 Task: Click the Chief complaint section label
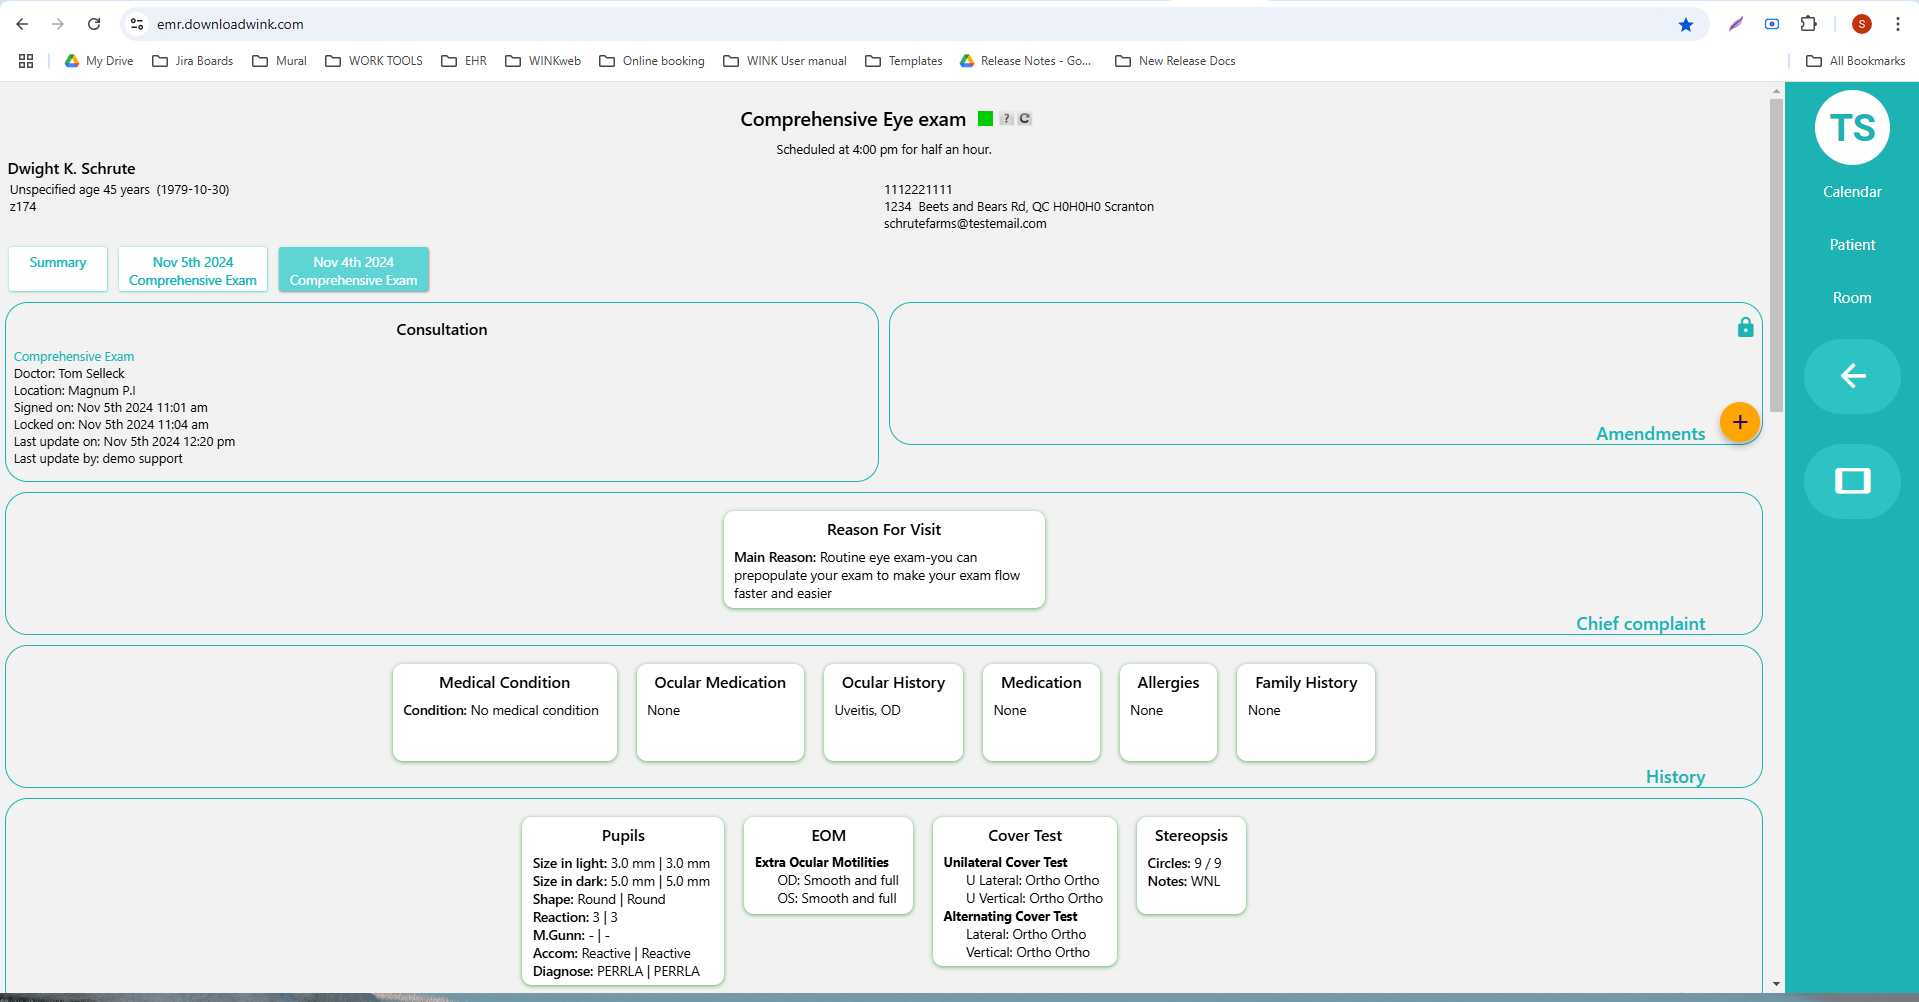tap(1641, 624)
